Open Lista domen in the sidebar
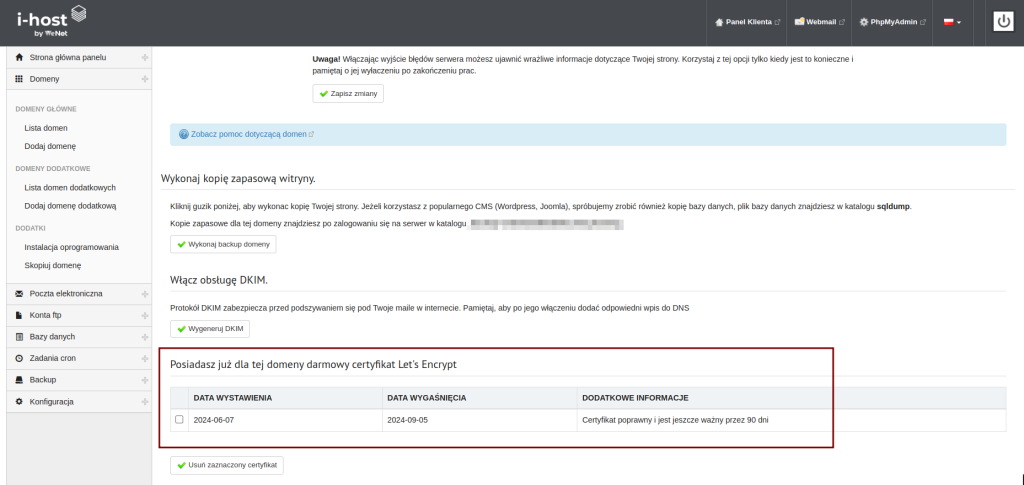This screenshot has width=1024, height=485. pos(46,128)
